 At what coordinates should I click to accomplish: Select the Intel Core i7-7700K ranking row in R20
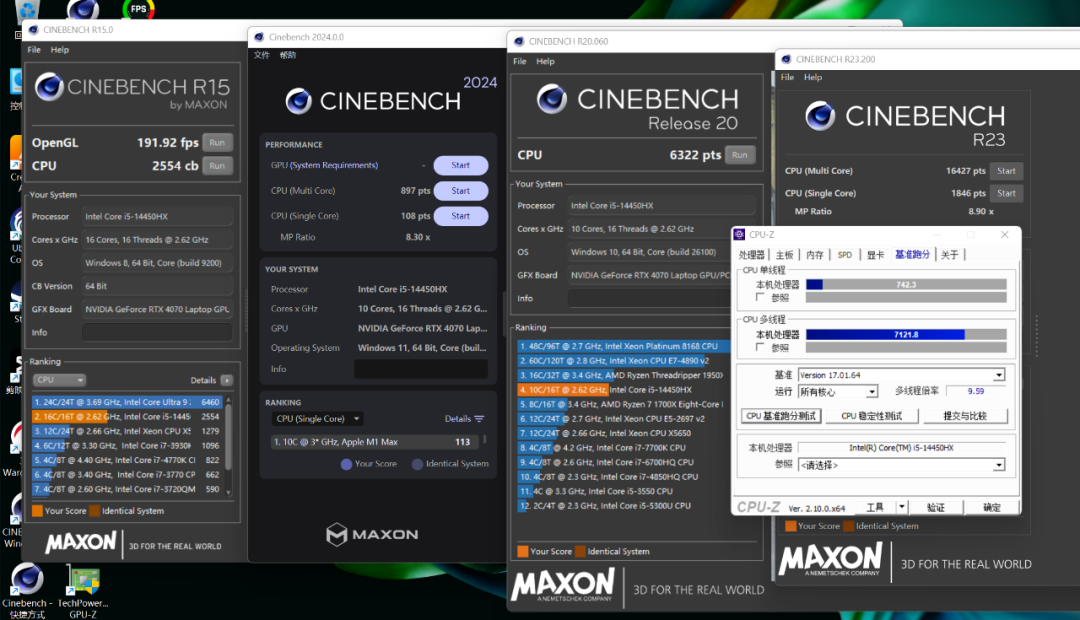623,448
